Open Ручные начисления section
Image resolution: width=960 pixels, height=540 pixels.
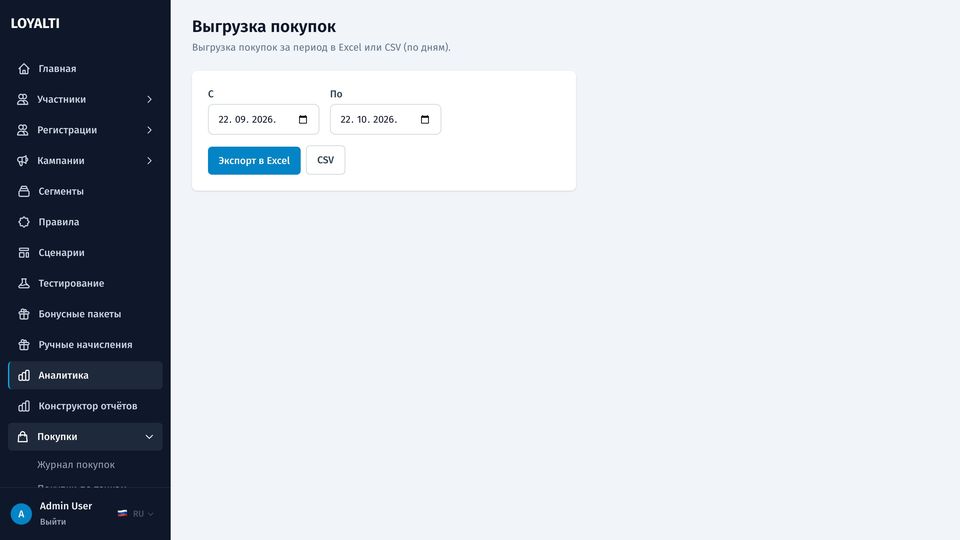click(x=85, y=344)
